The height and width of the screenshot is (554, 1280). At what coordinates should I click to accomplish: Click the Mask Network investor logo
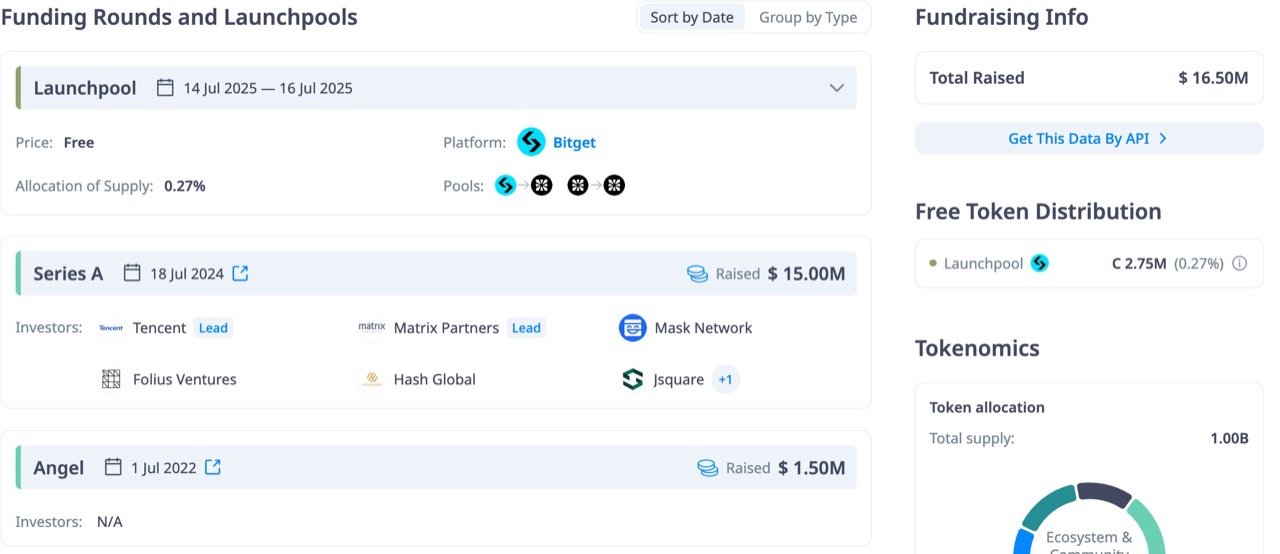click(633, 328)
